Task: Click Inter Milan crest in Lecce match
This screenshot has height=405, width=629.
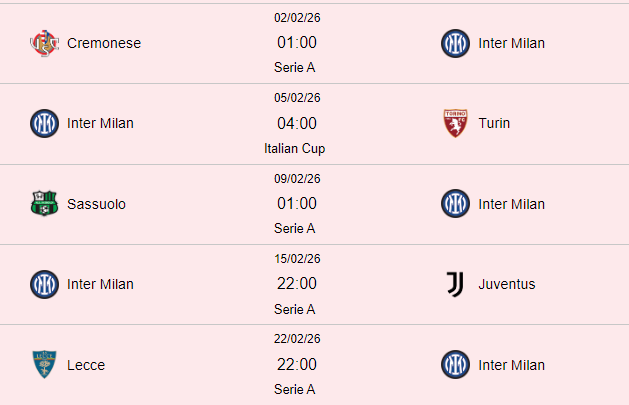Action: click(455, 365)
